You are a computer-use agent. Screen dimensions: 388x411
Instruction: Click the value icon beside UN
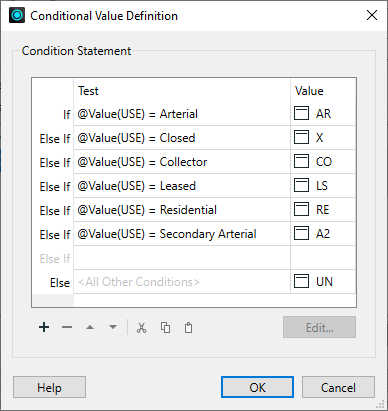(x=301, y=281)
